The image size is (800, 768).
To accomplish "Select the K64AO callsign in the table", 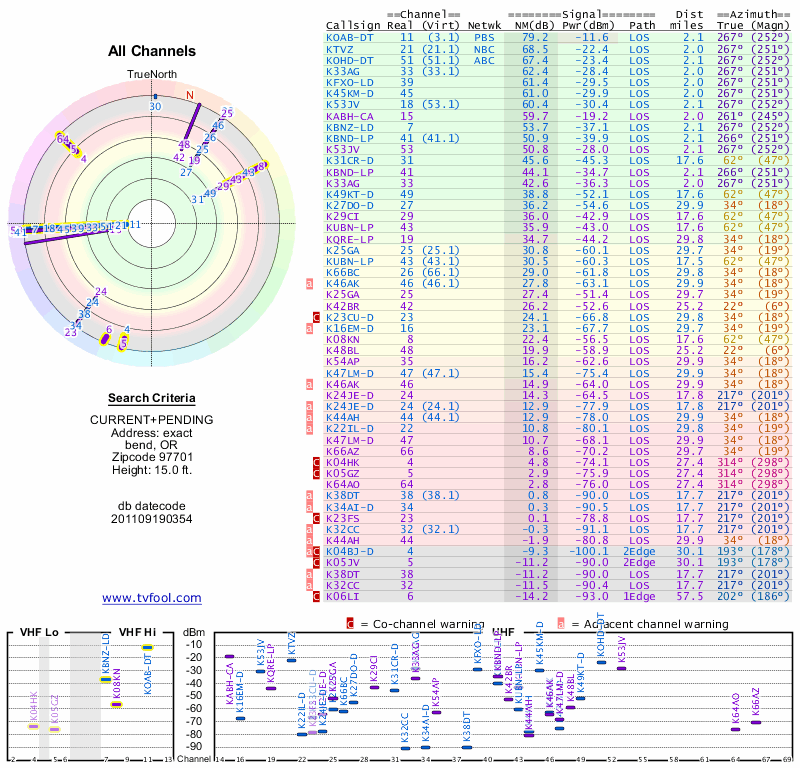I will pos(343,485).
